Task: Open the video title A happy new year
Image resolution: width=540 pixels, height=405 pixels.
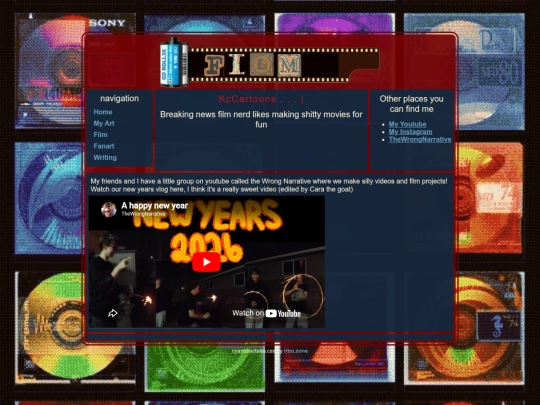Action: coord(154,206)
